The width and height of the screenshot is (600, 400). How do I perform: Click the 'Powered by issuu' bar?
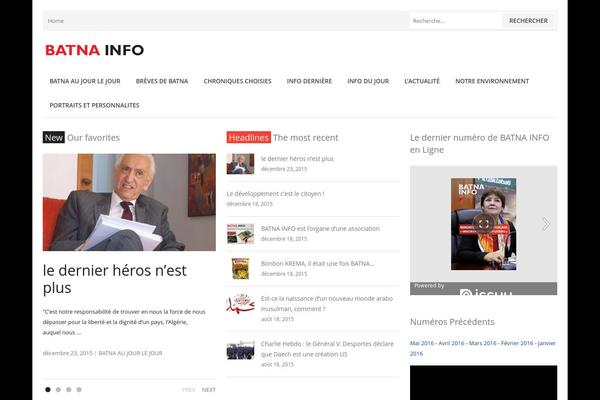tap(483, 289)
